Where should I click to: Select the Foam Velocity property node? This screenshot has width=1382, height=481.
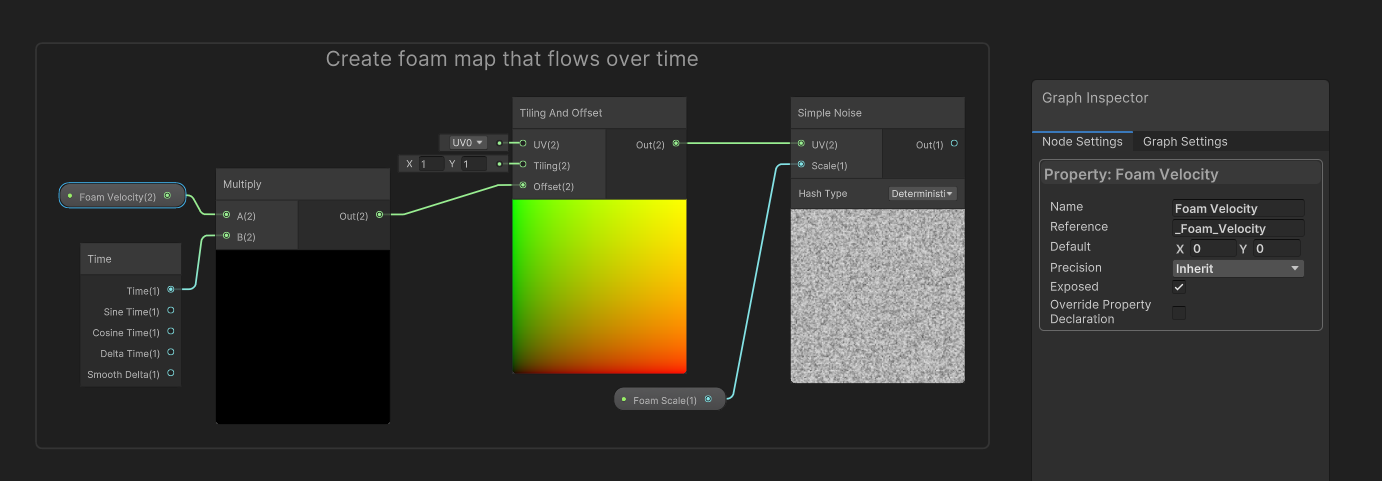point(118,197)
